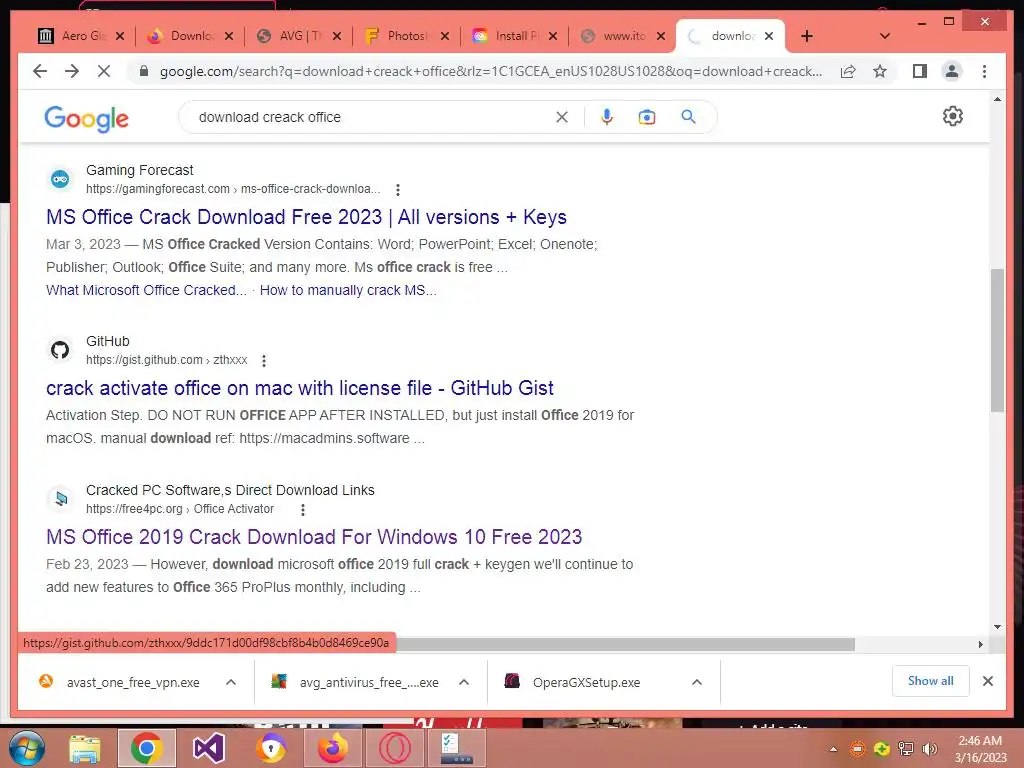Expand options for avg_antivirus_free download
The image size is (1024, 768).
pos(464,682)
